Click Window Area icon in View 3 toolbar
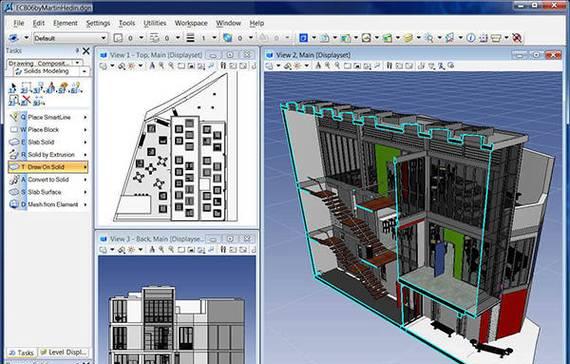Image resolution: width=570 pixels, height=364 pixels. [181, 249]
